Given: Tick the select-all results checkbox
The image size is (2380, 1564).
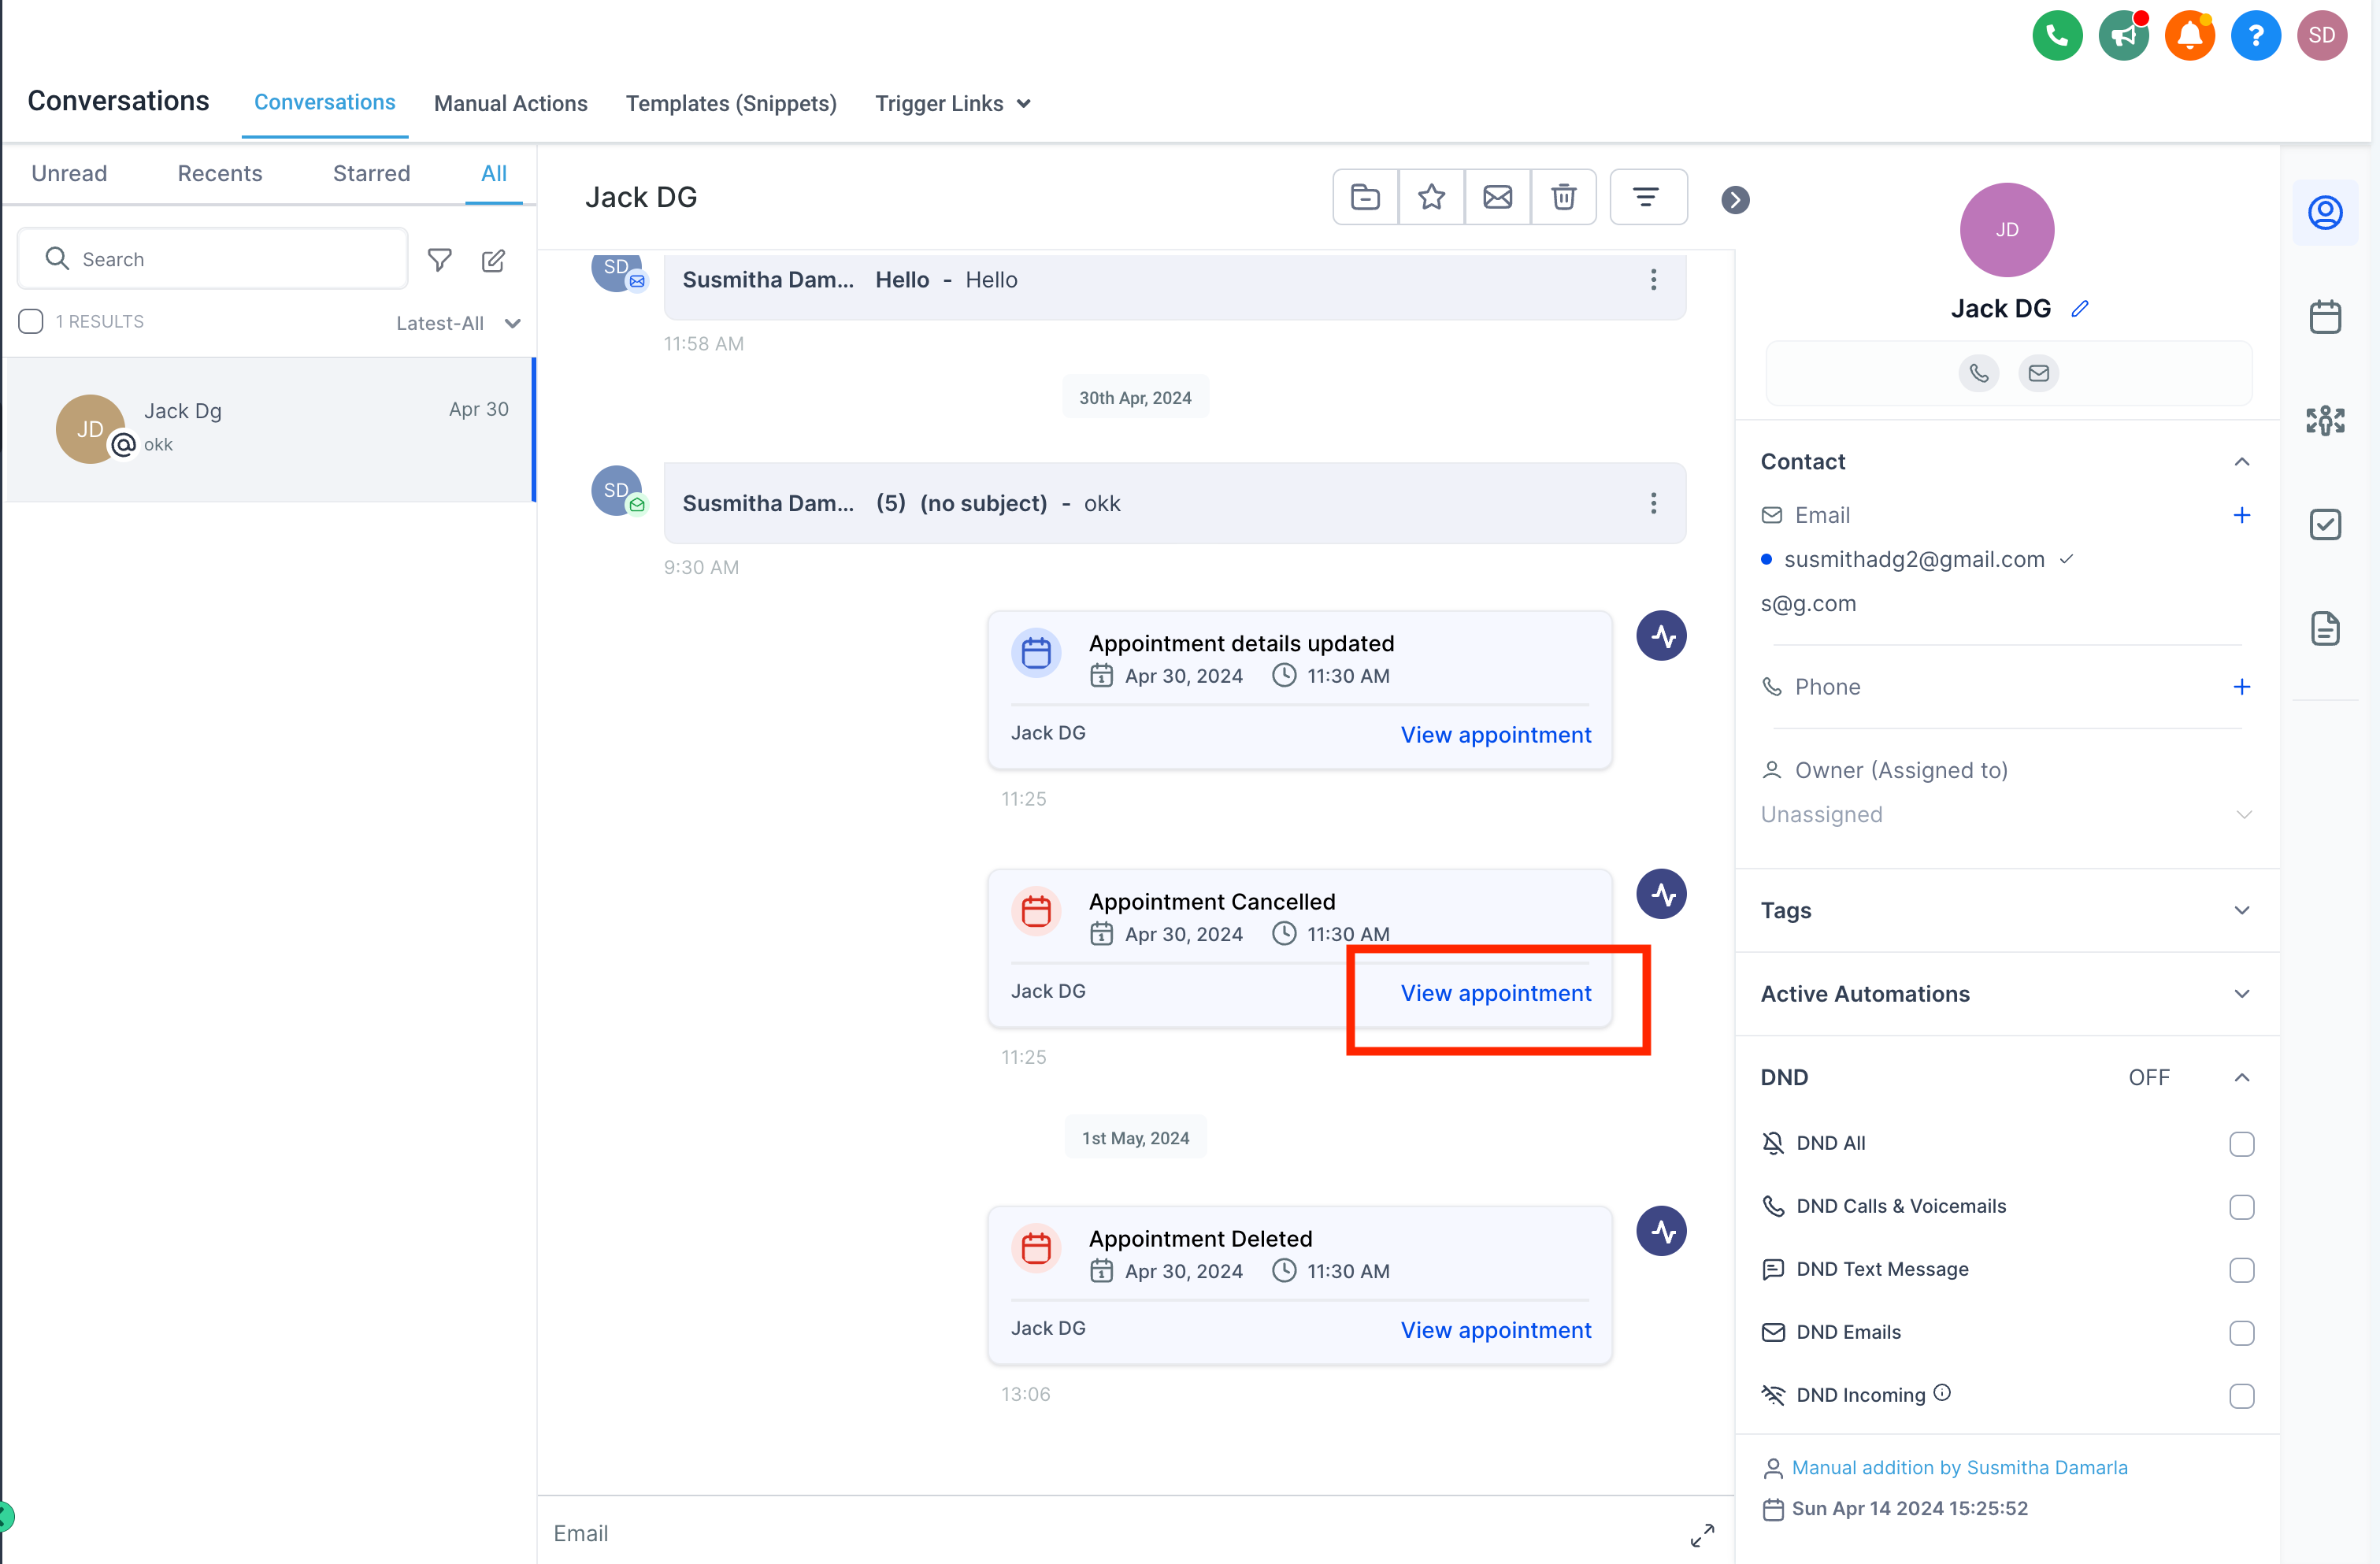Looking at the screenshot, I should pyautogui.click(x=31, y=321).
